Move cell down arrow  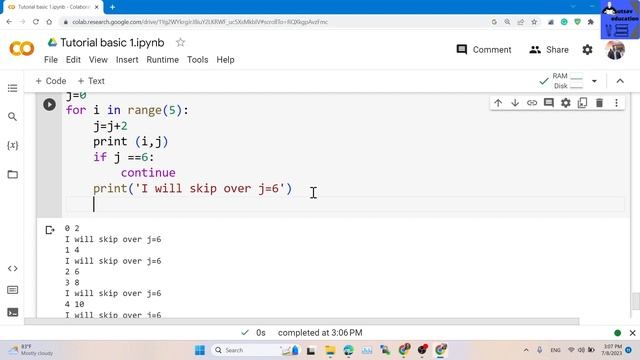515,103
